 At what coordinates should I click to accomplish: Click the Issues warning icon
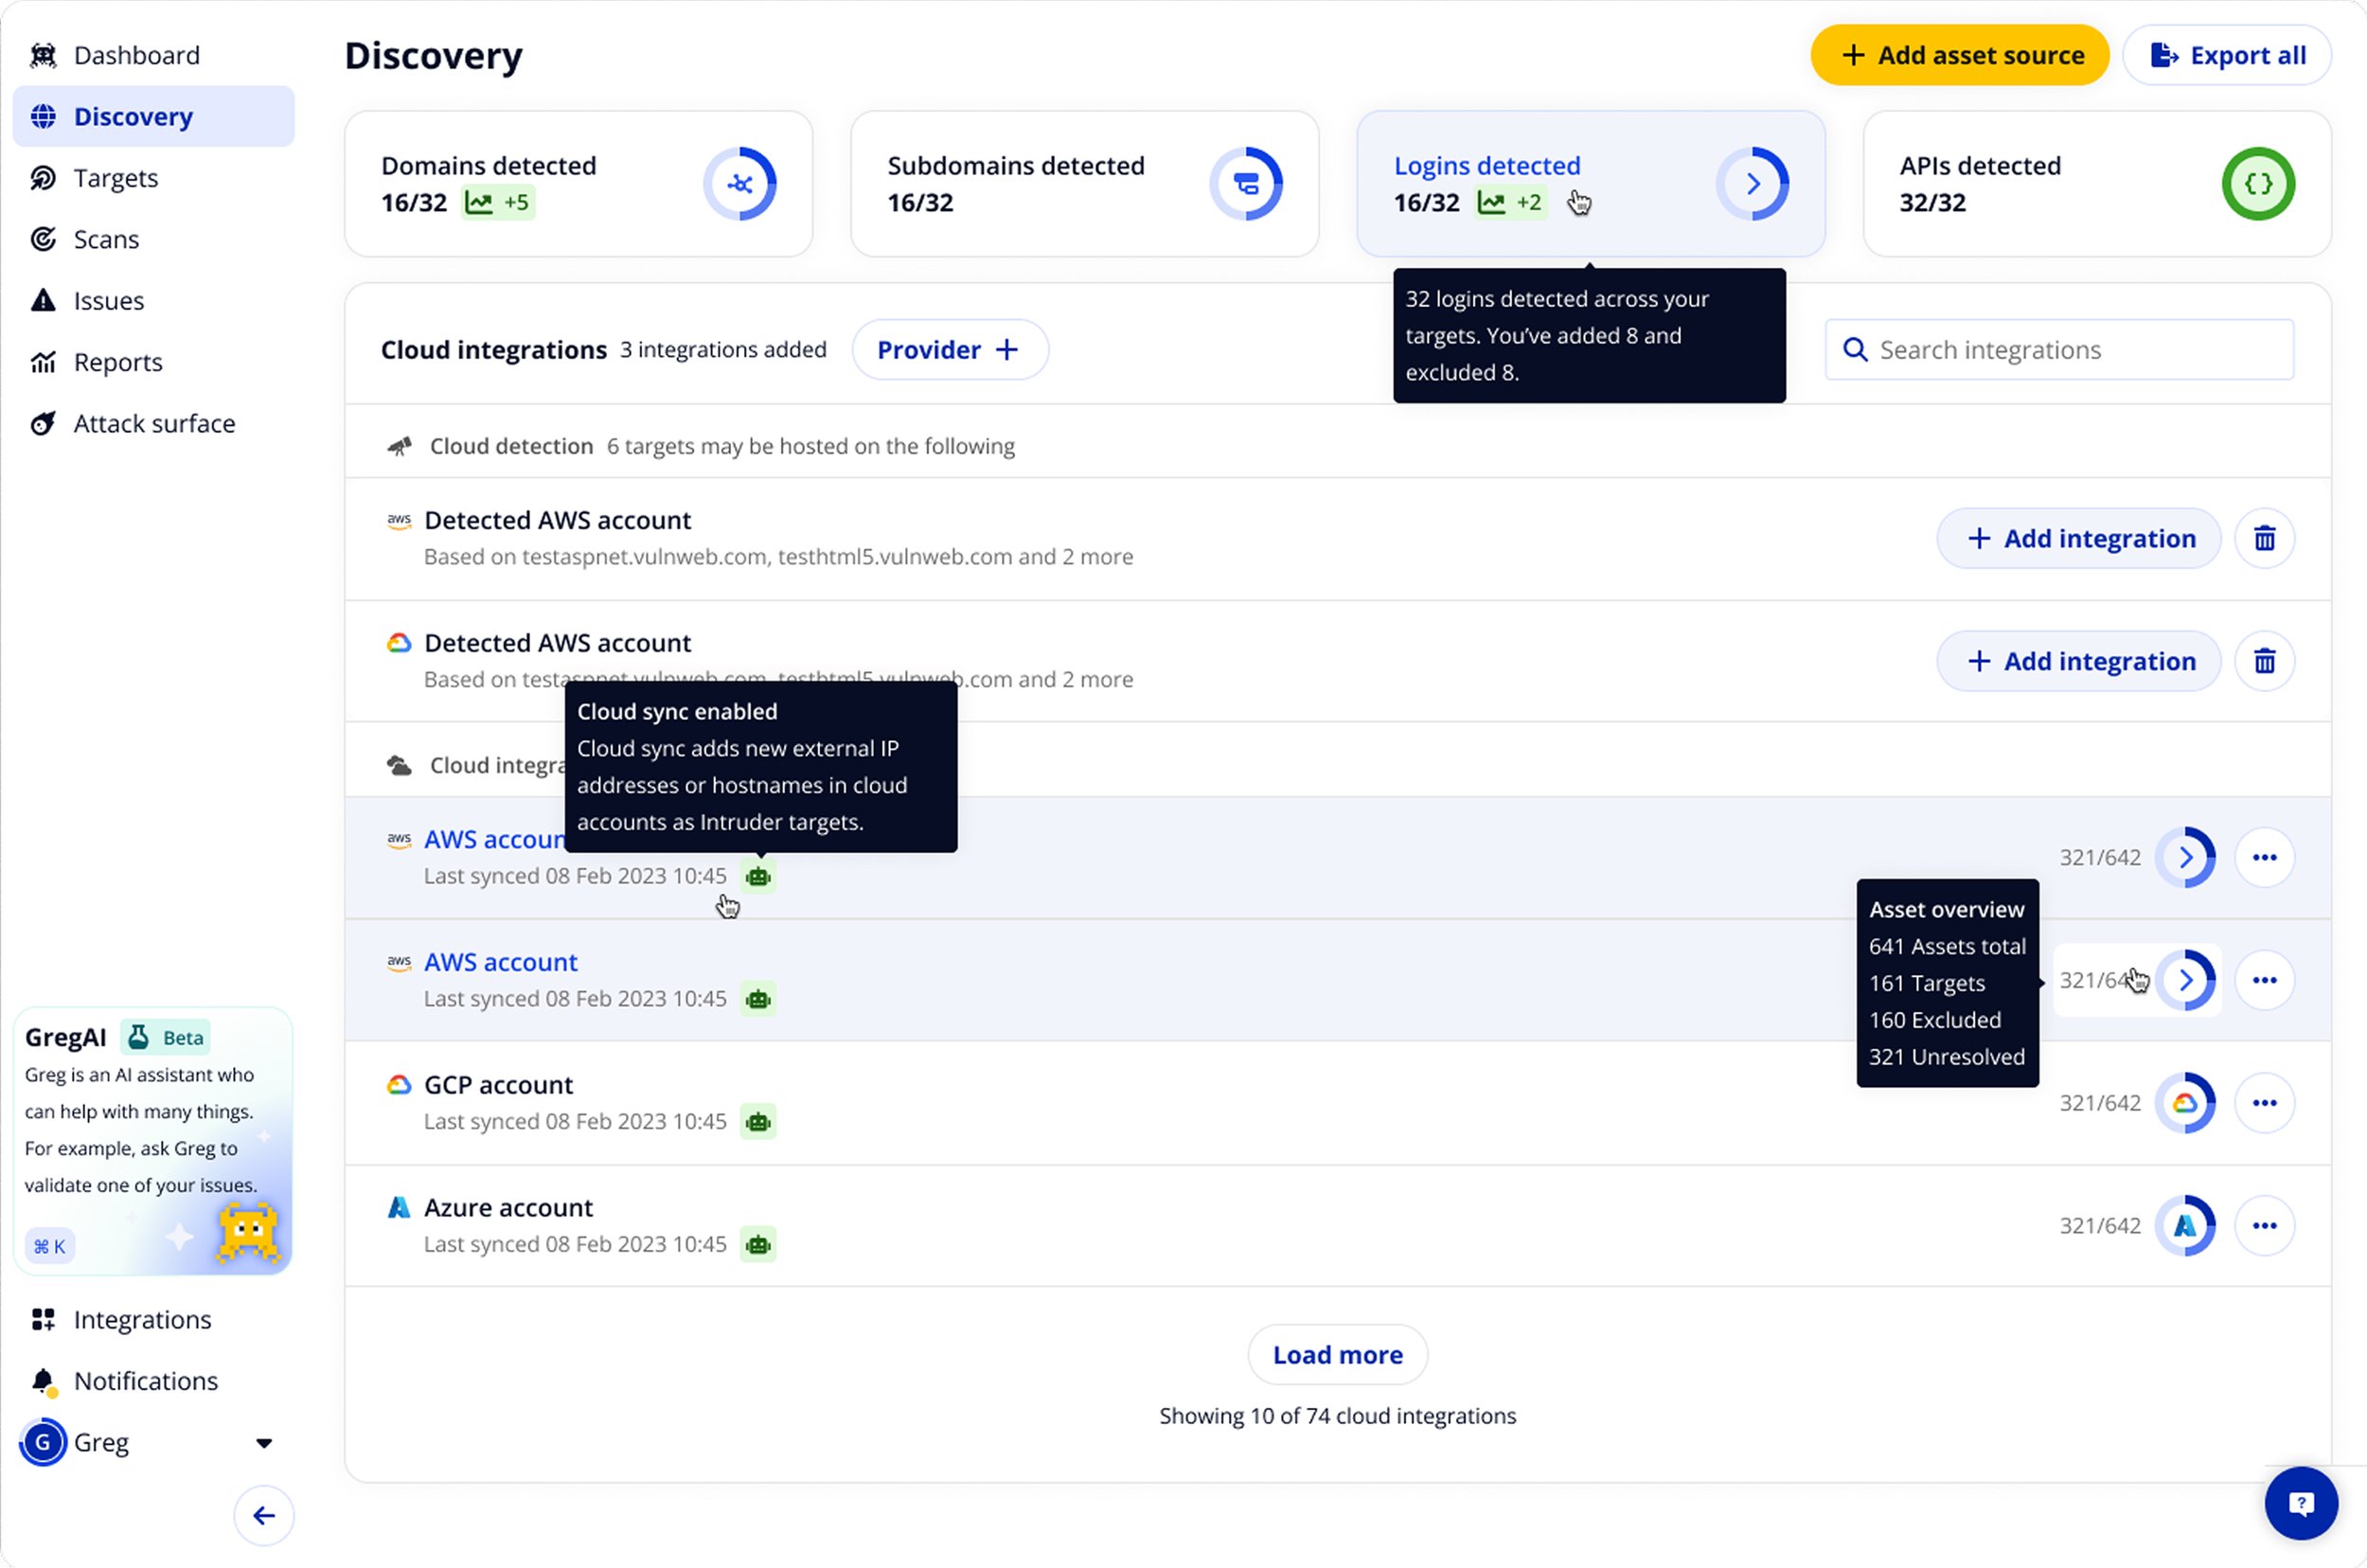click(43, 300)
